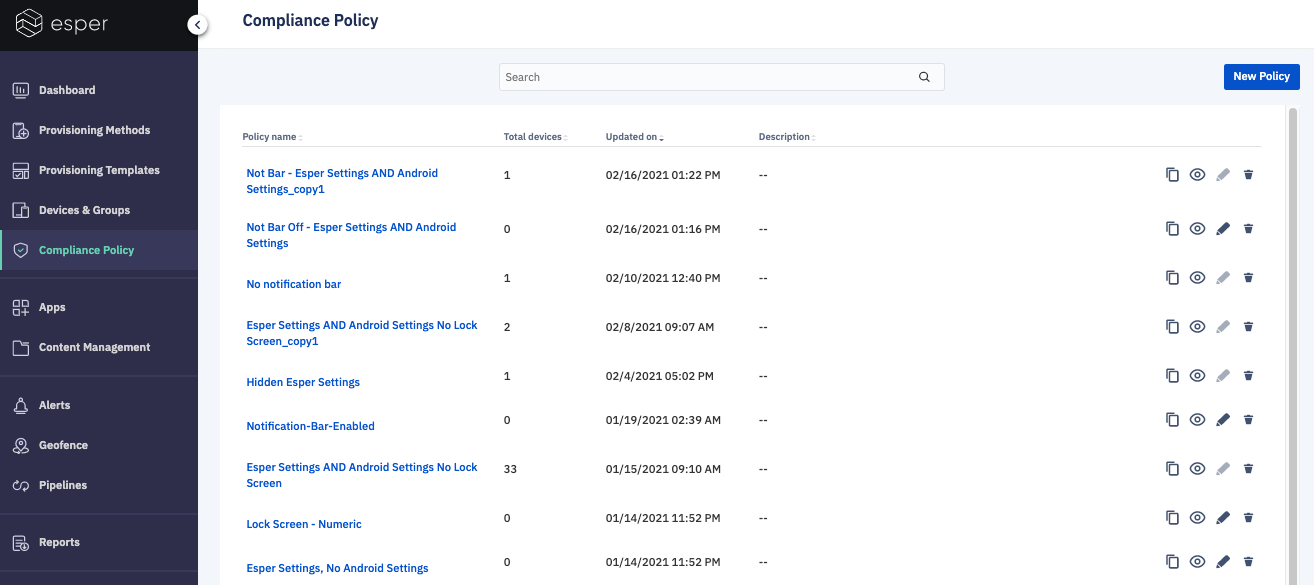This screenshot has height=585, width=1314.
Task: Duplicate the Not Bar - Esper Settings_copy1 policy
Action: (x=1172, y=175)
